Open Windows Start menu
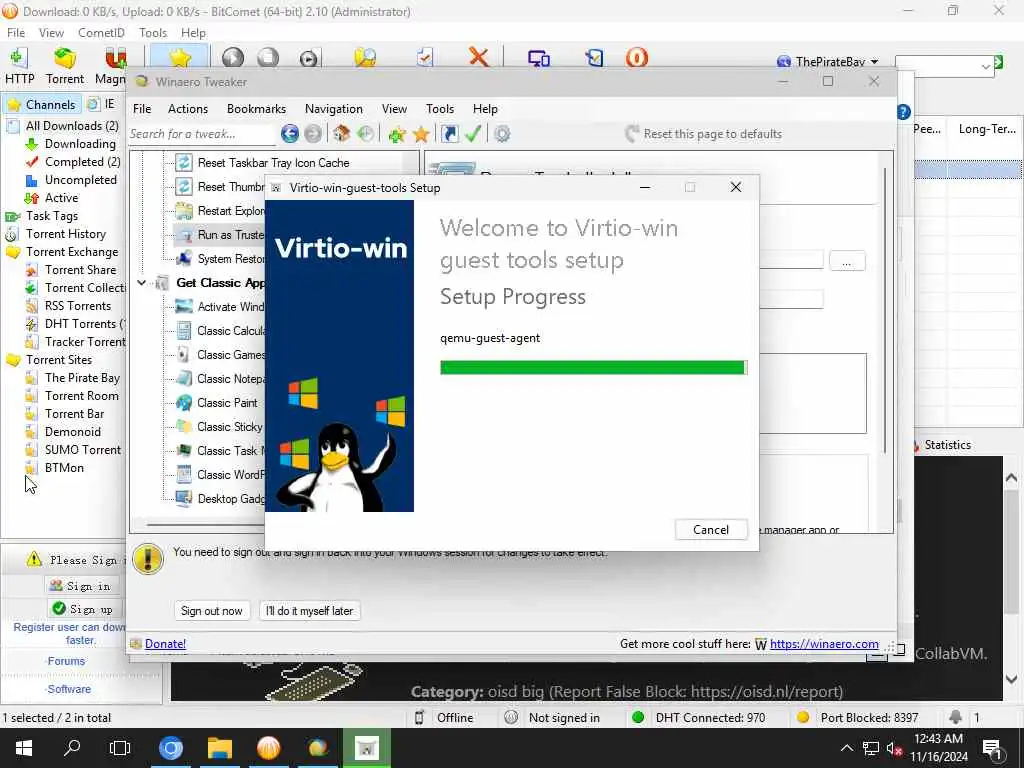Screen dimensions: 1024x768 tap(24, 748)
